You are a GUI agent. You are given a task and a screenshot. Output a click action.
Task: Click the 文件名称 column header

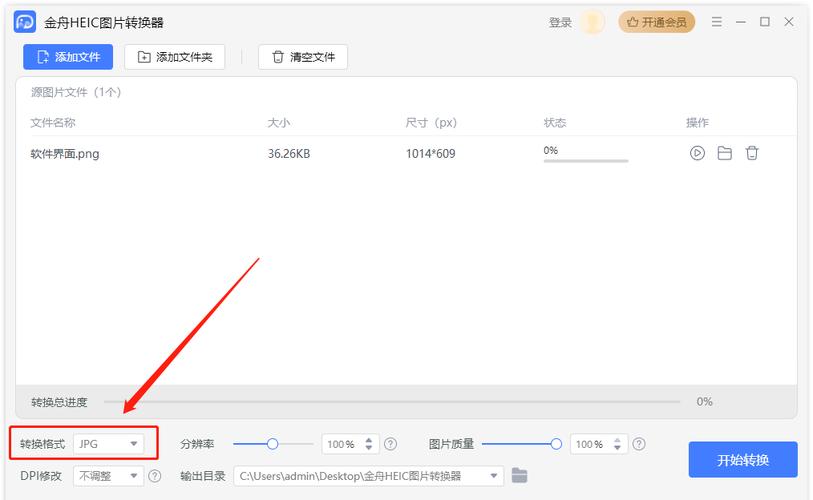pyautogui.click(x=53, y=122)
